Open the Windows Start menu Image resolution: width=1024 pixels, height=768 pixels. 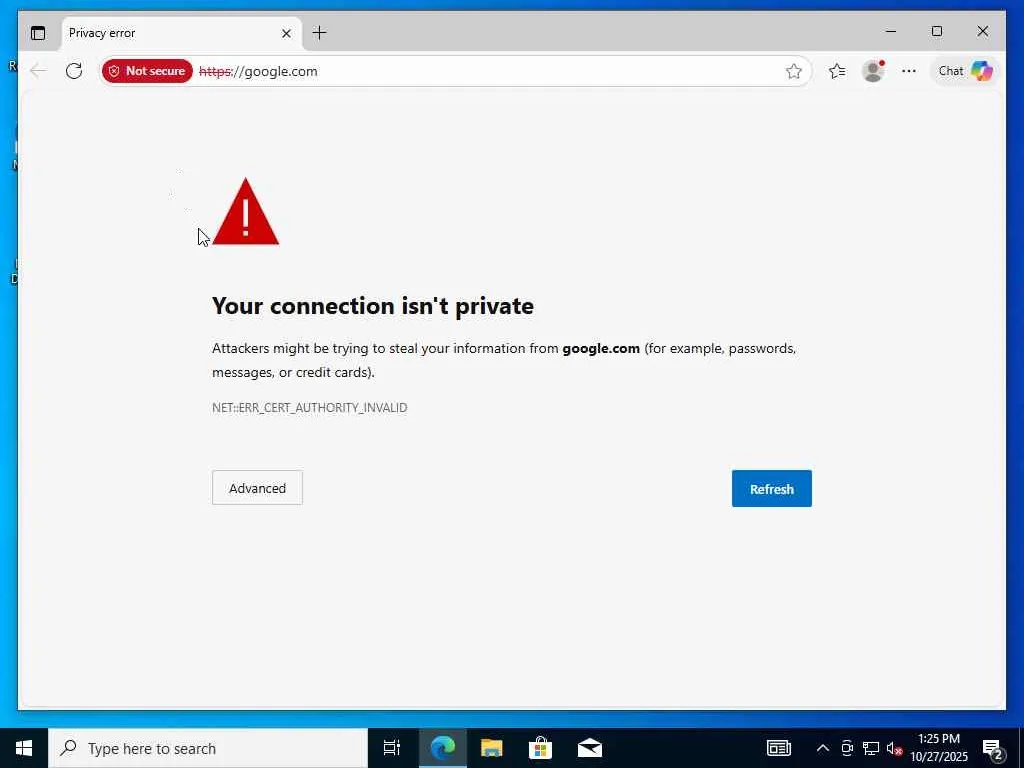click(24, 748)
